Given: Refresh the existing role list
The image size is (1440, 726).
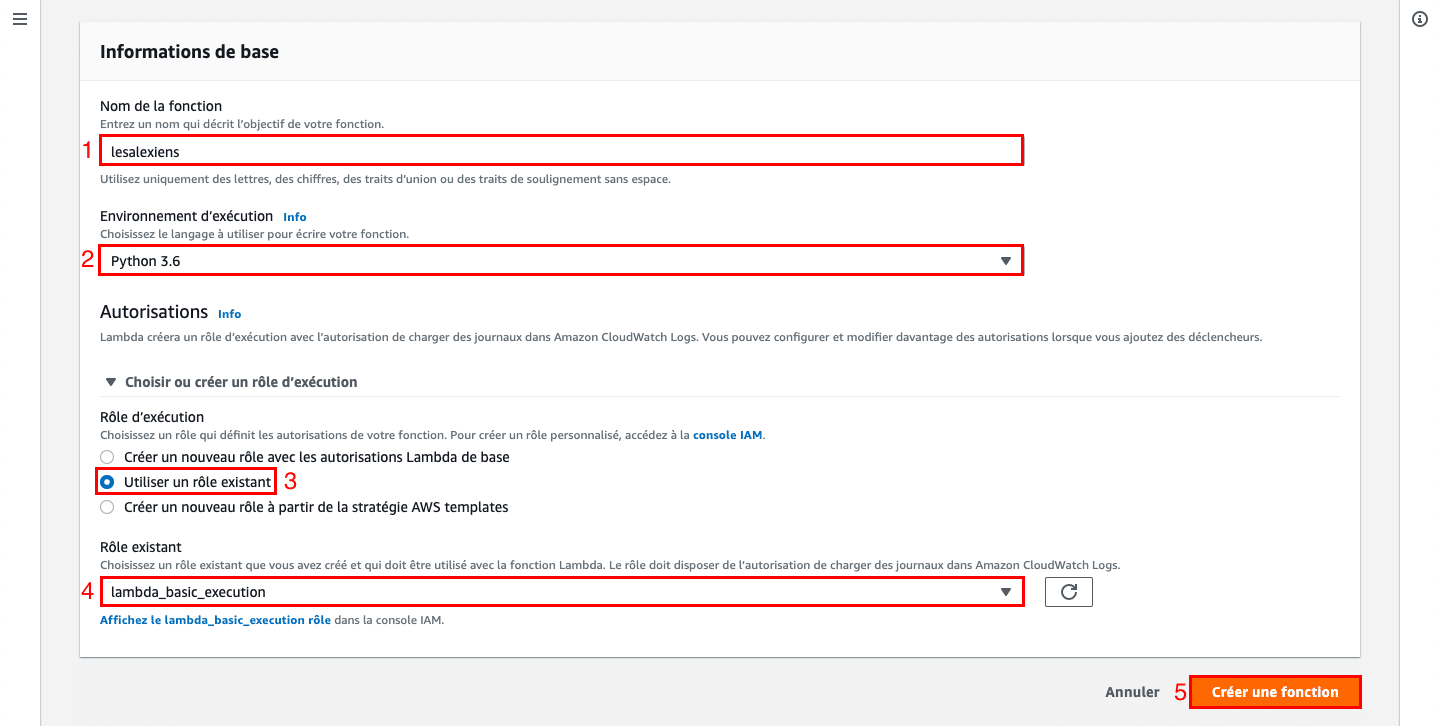Looking at the screenshot, I should (1068, 592).
